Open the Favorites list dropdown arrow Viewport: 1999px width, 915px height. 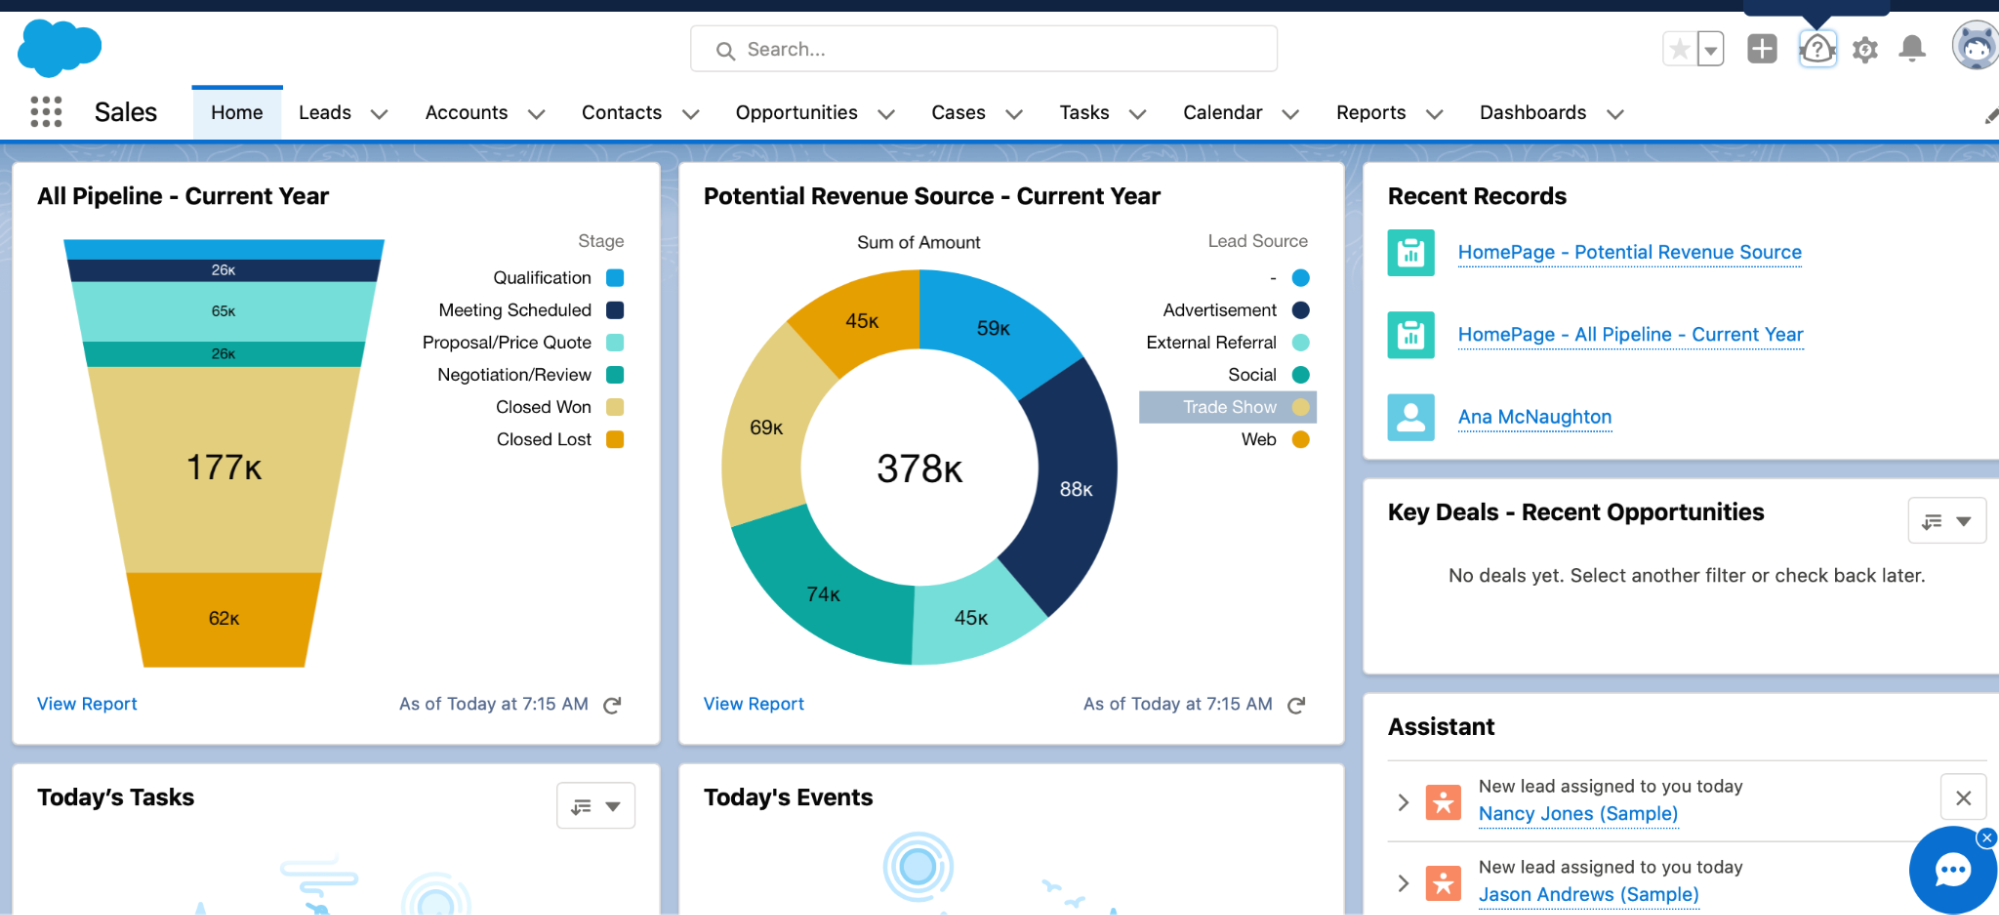pyautogui.click(x=1711, y=48)
